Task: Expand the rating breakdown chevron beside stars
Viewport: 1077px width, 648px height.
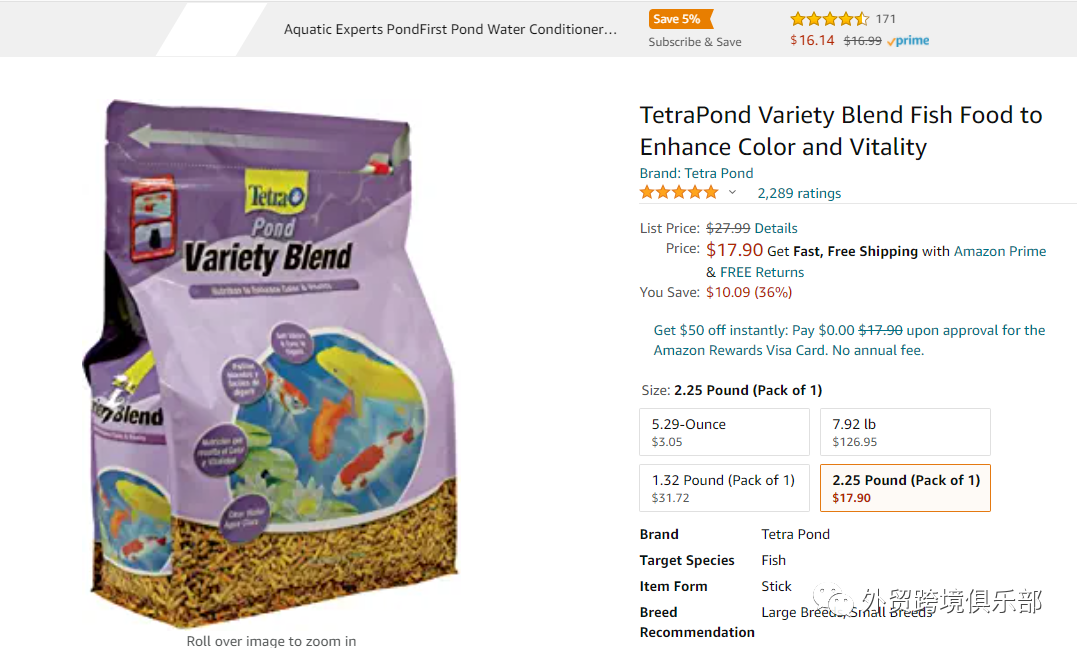Action: 732,192
